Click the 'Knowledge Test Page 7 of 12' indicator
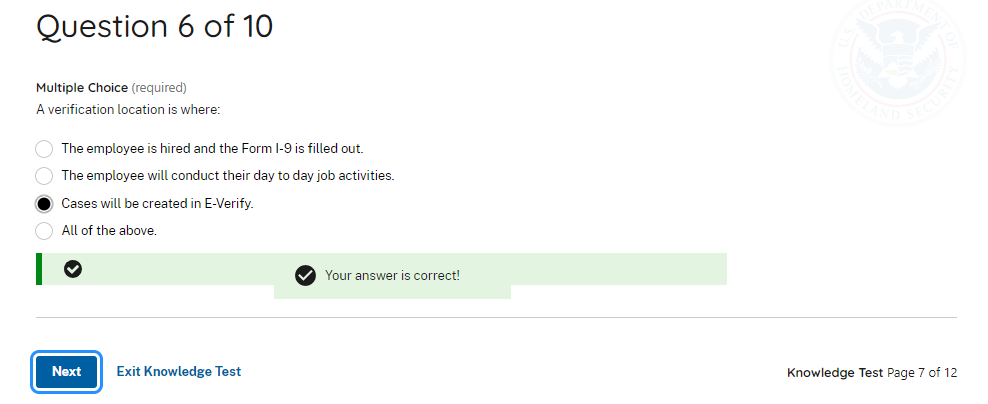The width and height of the screenshot is (988, 404). tap(872, 372)
